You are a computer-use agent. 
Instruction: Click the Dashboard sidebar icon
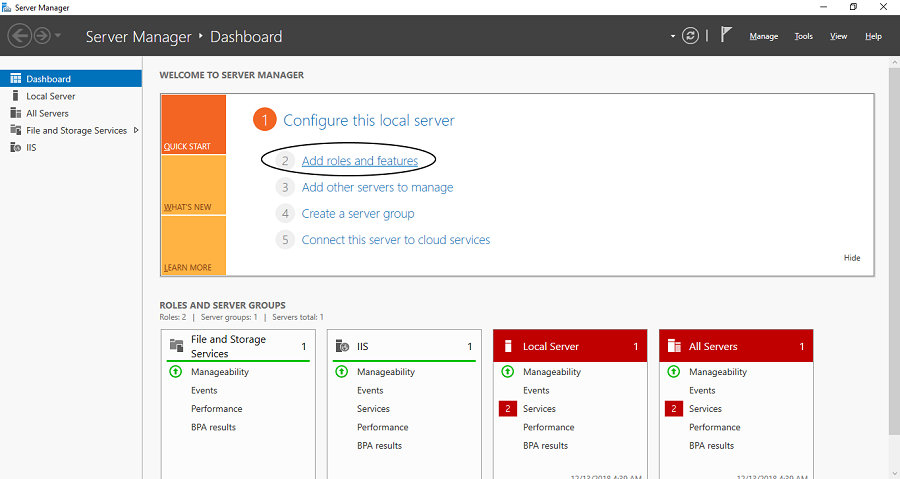click(15, 79)
